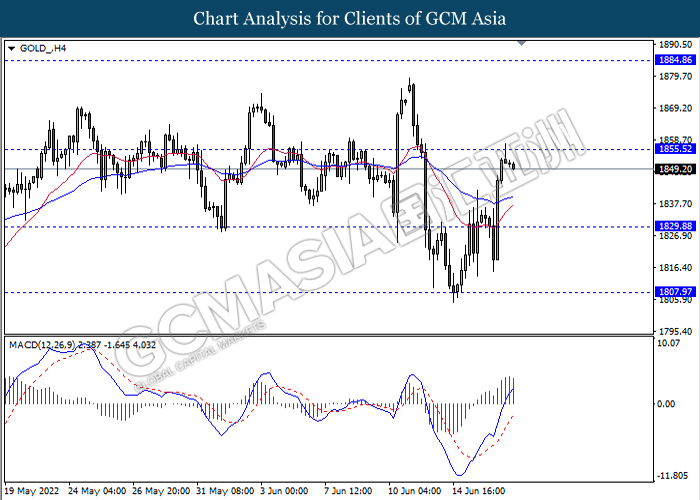Click the 26 May 20:00 time label
This screenshot has width=700, height=500.
pyautogui.click(x=161, y=491)
